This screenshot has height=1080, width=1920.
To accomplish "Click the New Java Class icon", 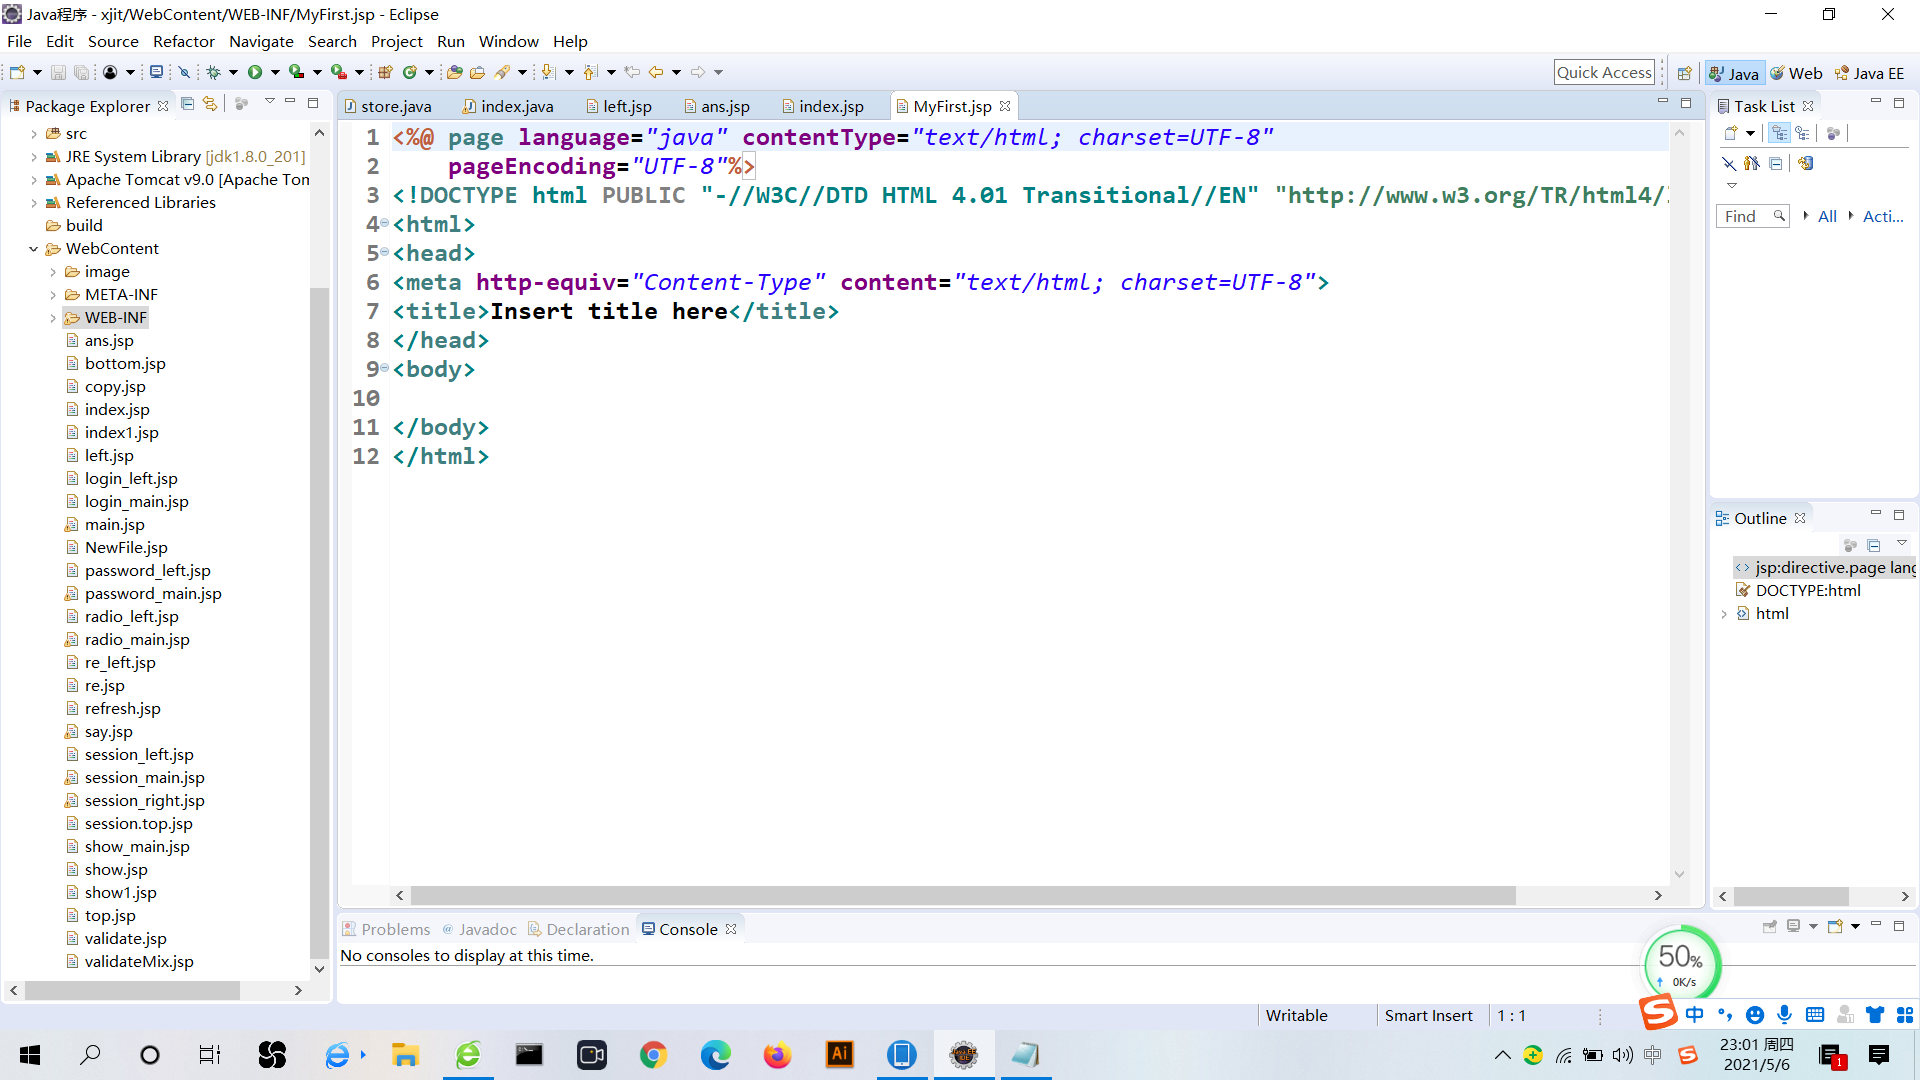I will coord(410,72).
